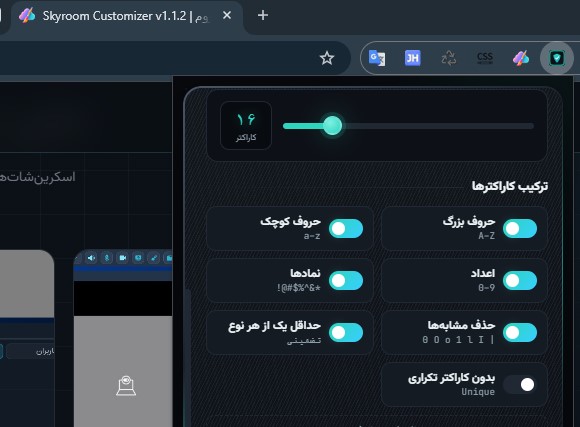The width and height of the screenshot is (580, 427).
Task: Click the microphone icon in the screenshot preview
Action: pos(107,258)
